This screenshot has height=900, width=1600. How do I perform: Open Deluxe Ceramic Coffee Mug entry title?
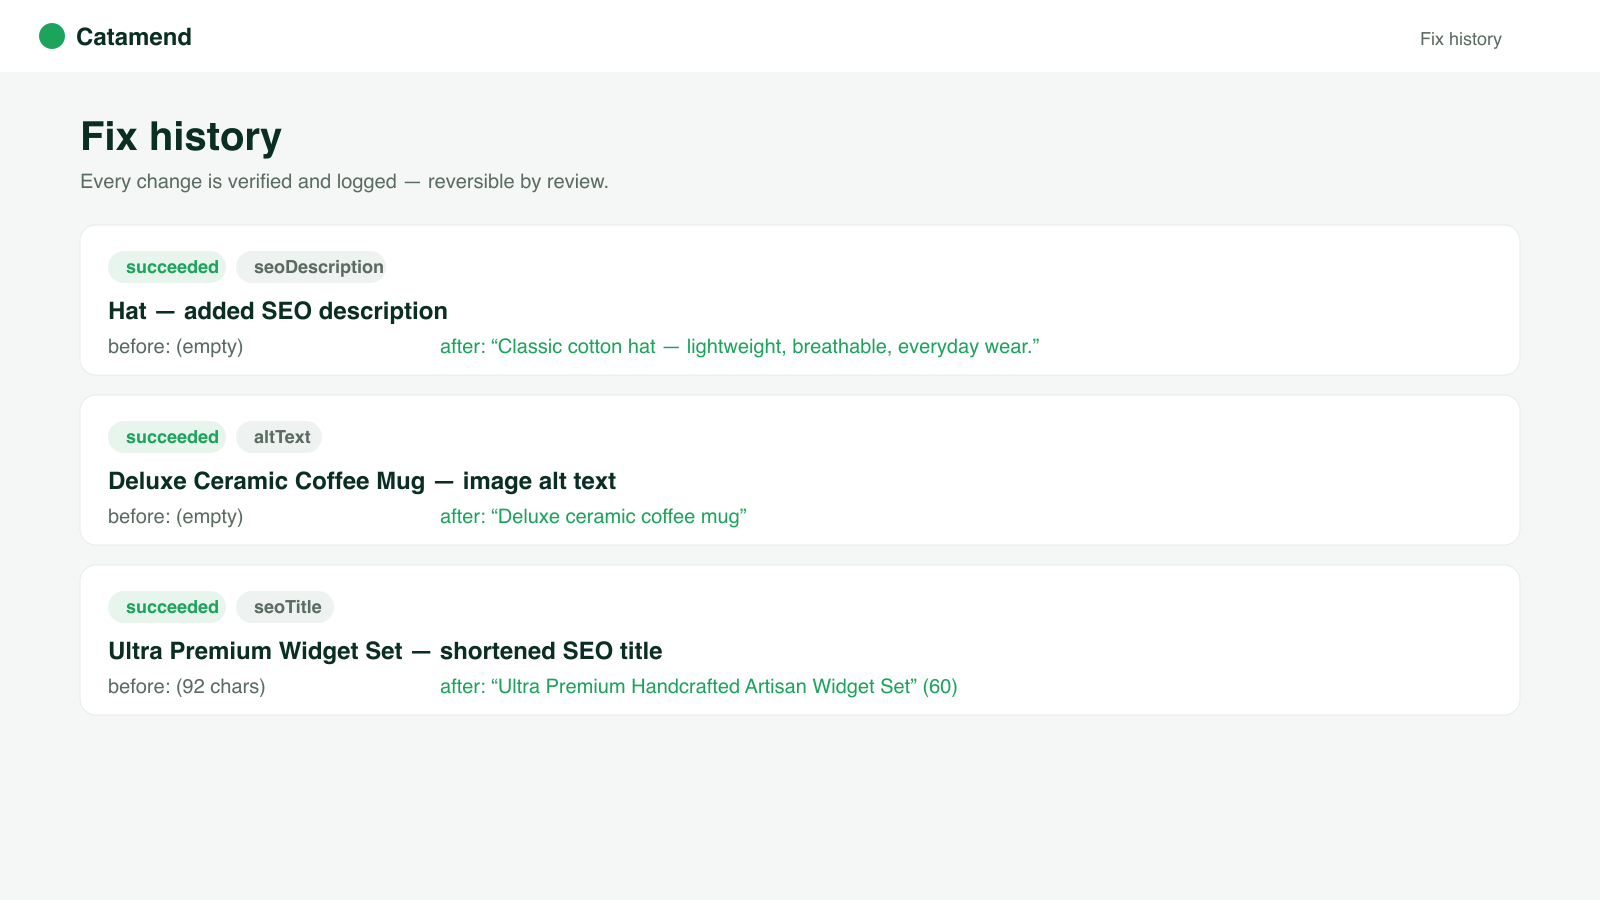coord(362,481)
